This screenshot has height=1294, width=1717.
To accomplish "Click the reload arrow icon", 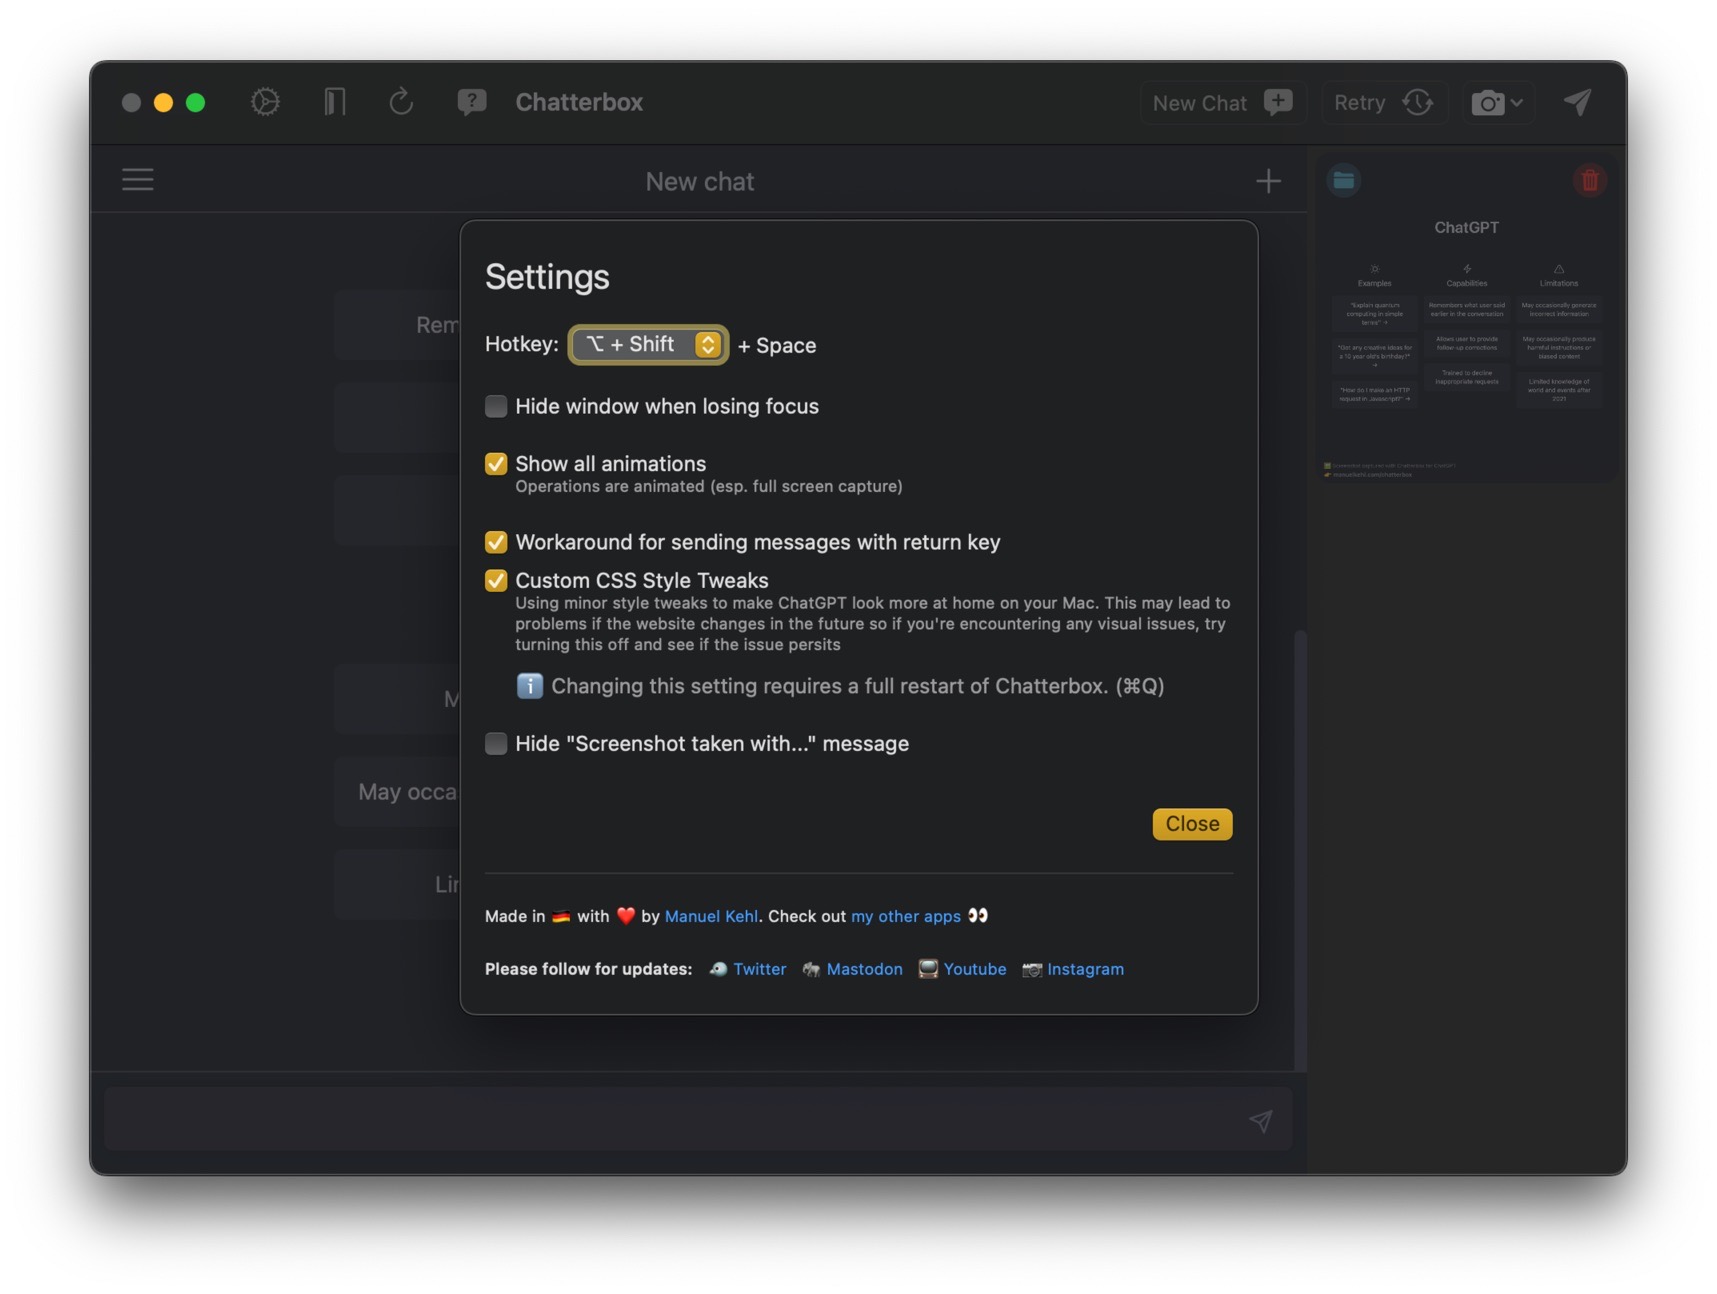I will tap(401, 102).
